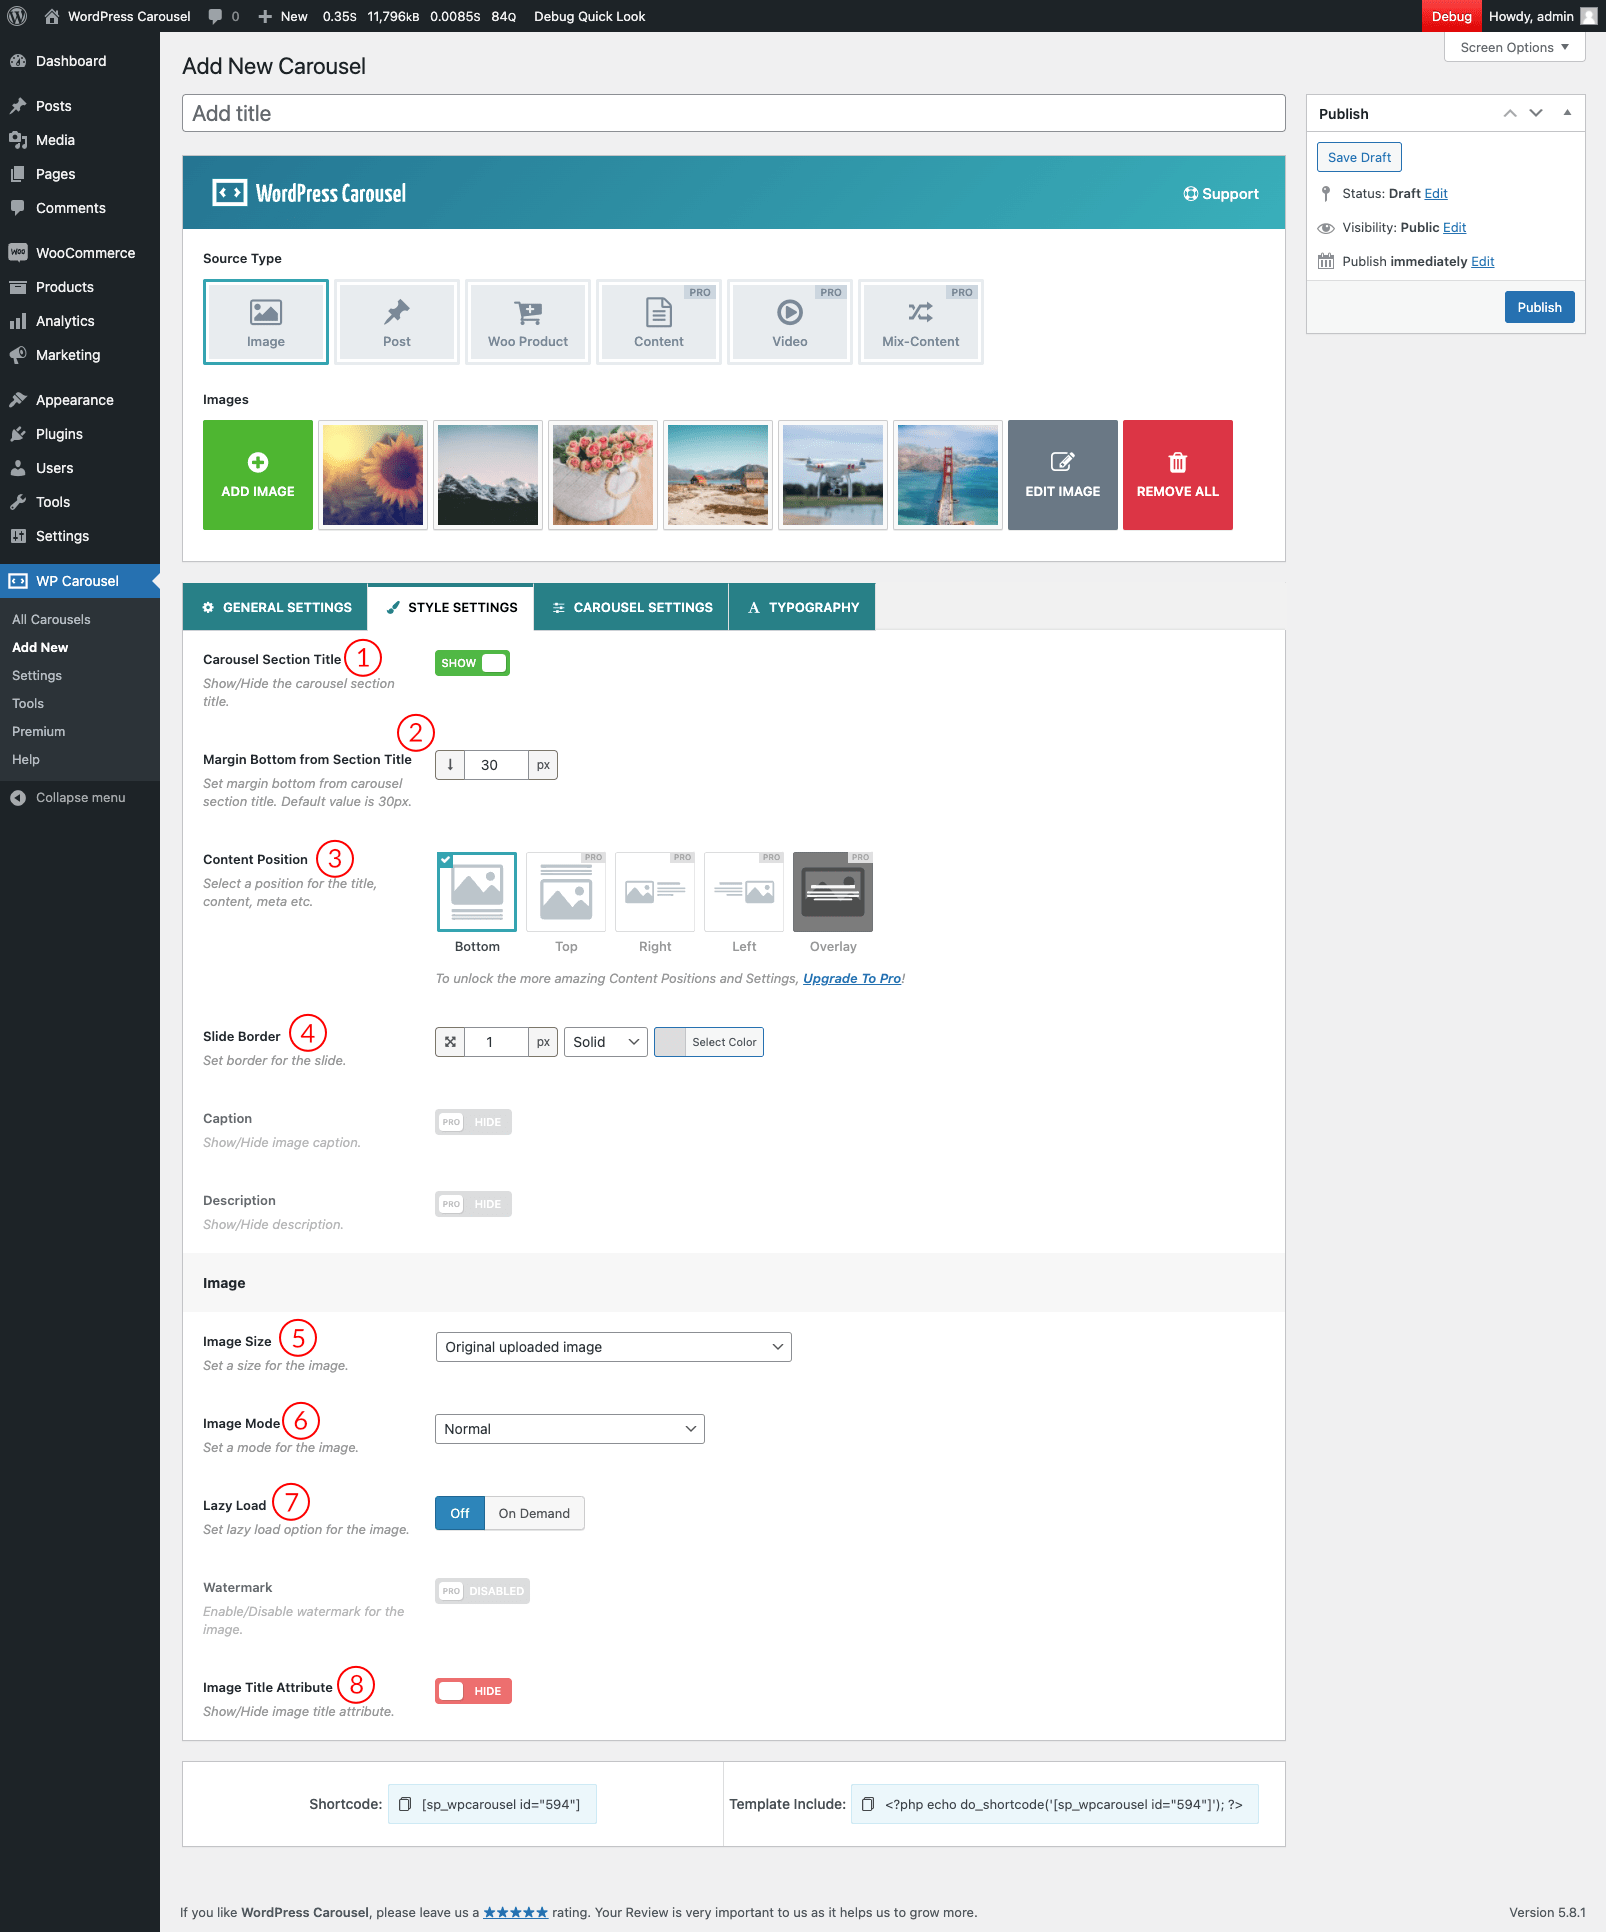This screenshot has width=1606, height=1932.
Task: Copy the shortcode using the clipboard icon
Action: [x=405, y=1804]
